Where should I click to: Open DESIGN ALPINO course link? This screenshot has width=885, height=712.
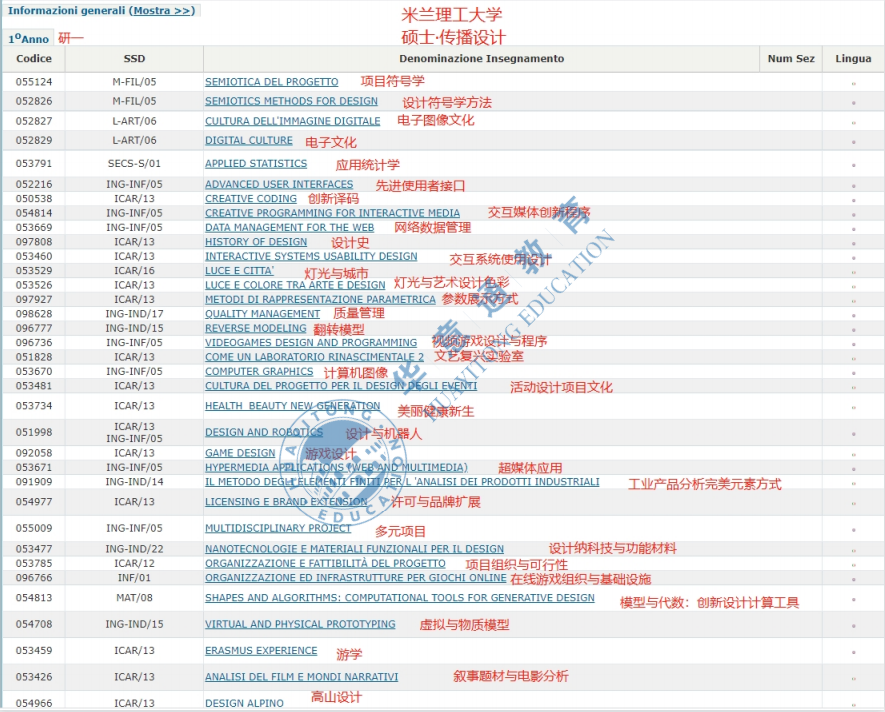pos(244,703)
